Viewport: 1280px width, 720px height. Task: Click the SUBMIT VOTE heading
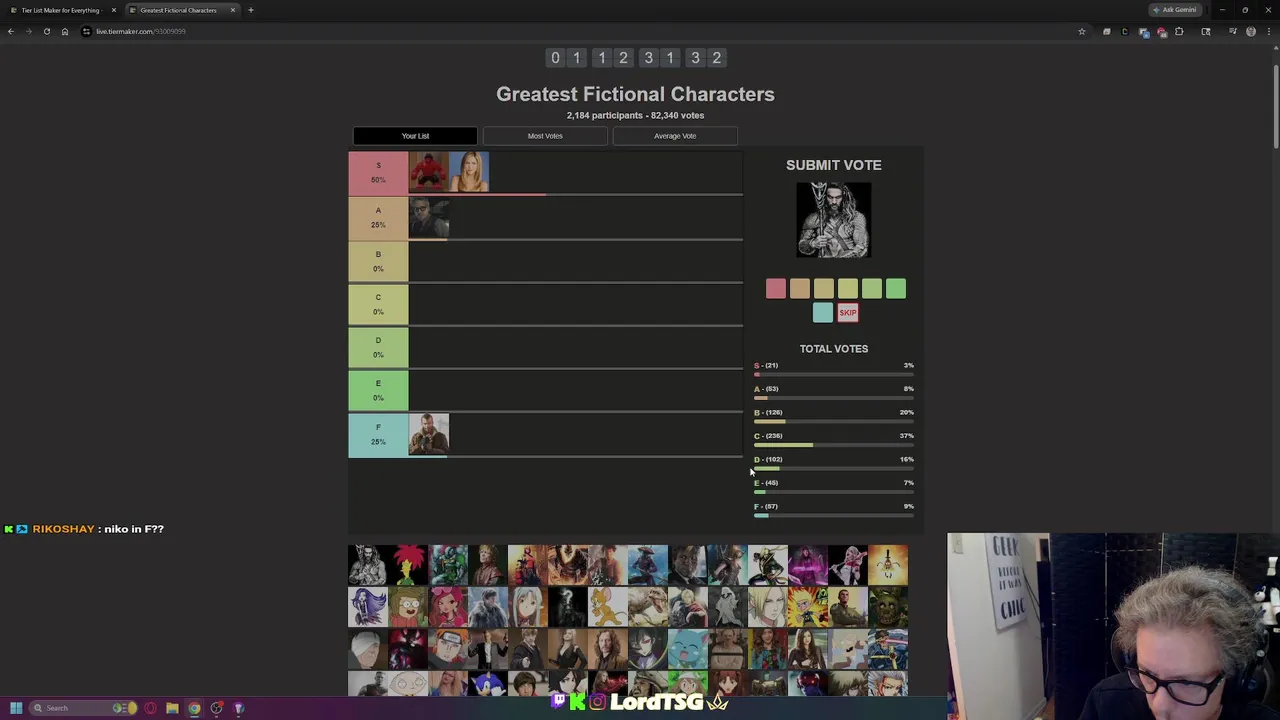click(x=834, y=165)
